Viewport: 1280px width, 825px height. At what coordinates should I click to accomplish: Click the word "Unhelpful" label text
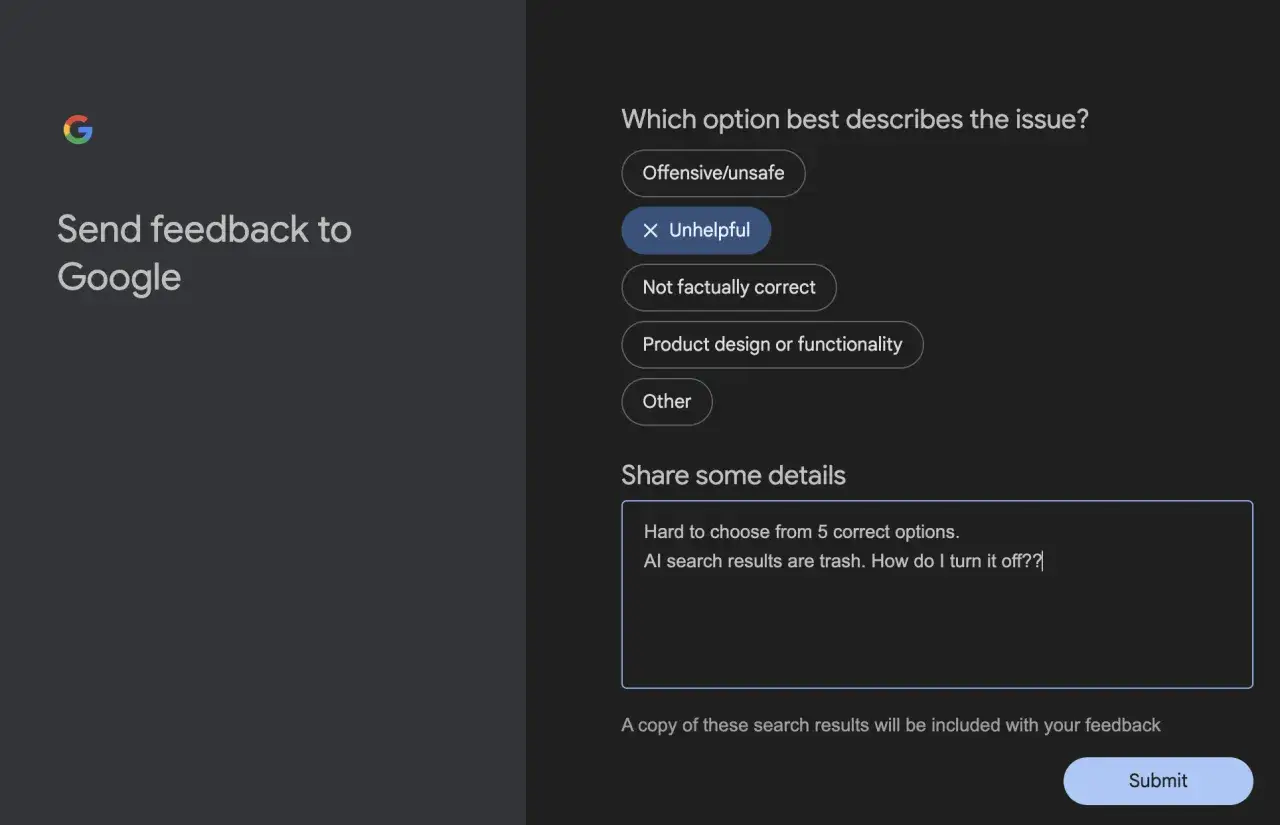coord(709,231)
